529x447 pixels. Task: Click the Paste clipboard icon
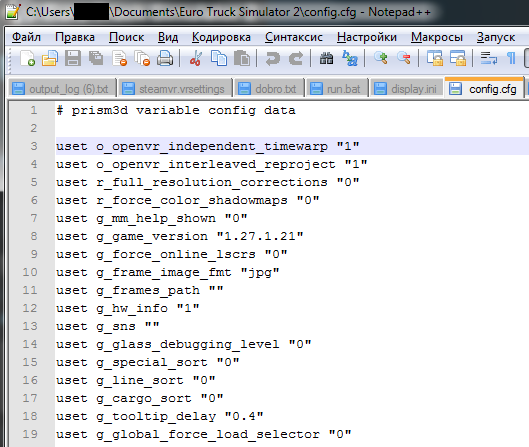click(242, 58)
